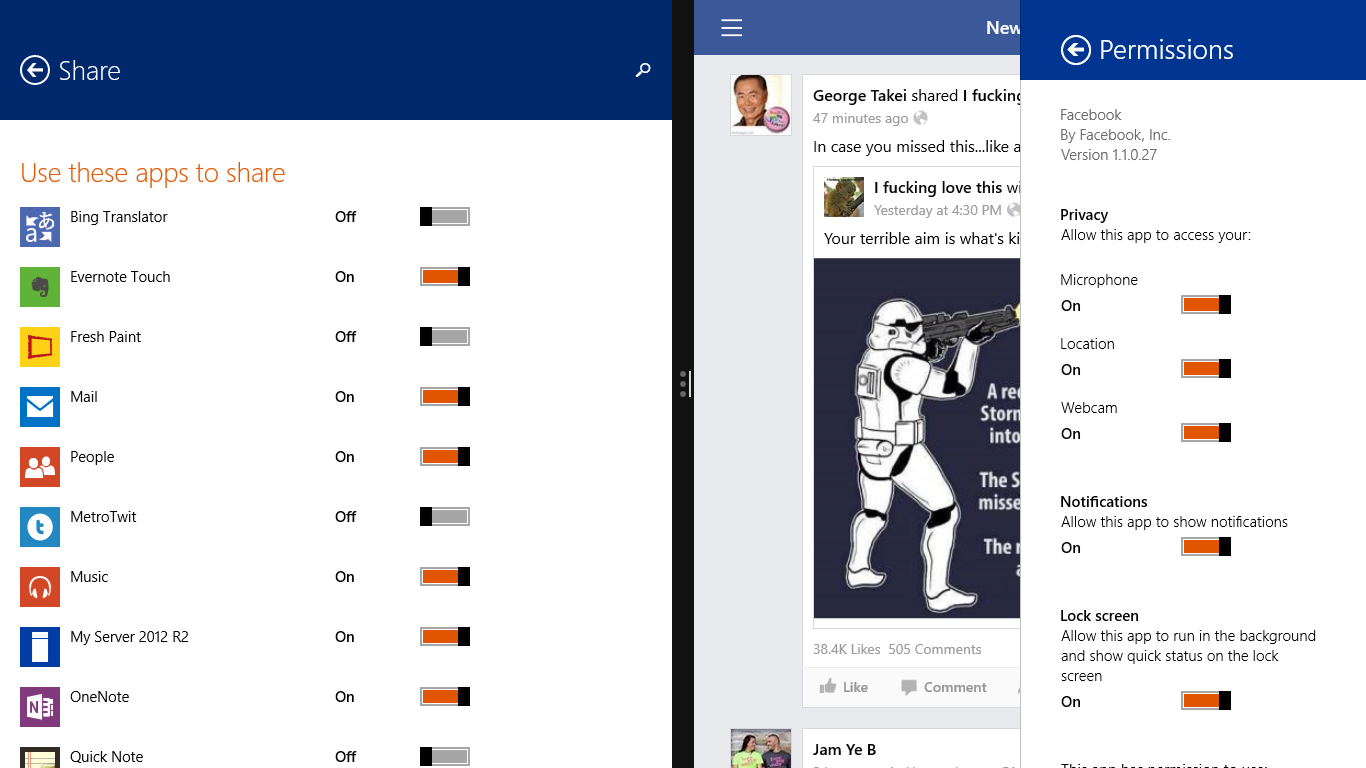The image size is (1366, 768).
Task: Turn off Facebook Webcam permission
Action: (1206, 433)
